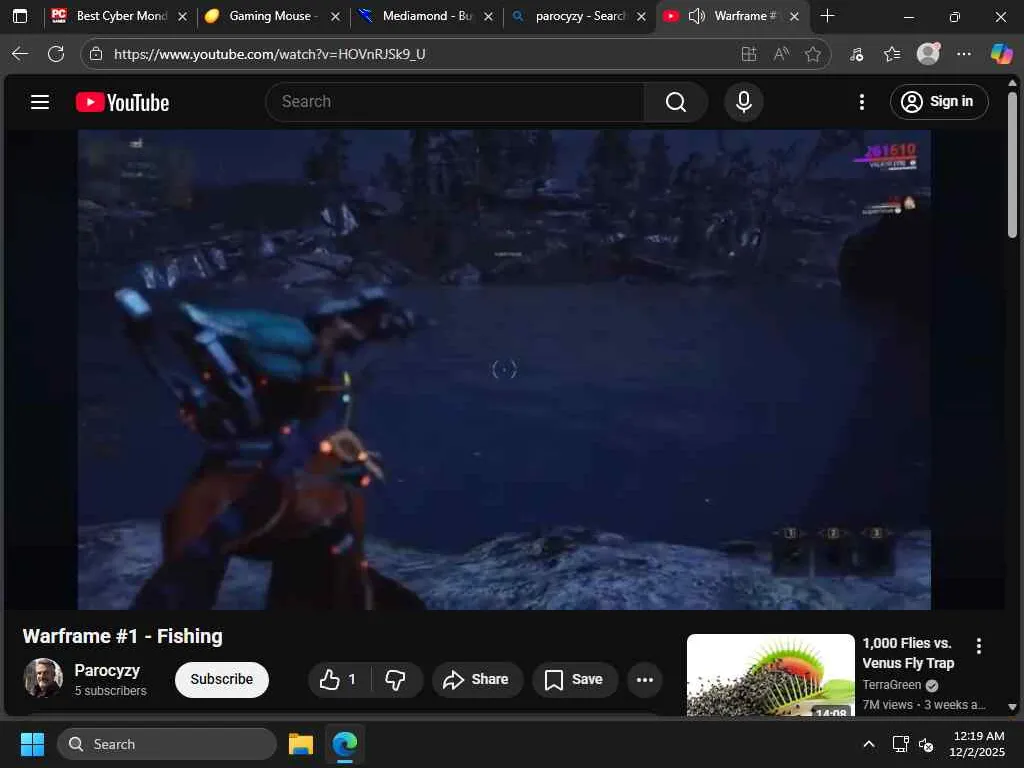Image resolution: width=1024 pixels, height=768 pixels.
Task: Add this page to favorites star
Action: [x=812, y=54]
